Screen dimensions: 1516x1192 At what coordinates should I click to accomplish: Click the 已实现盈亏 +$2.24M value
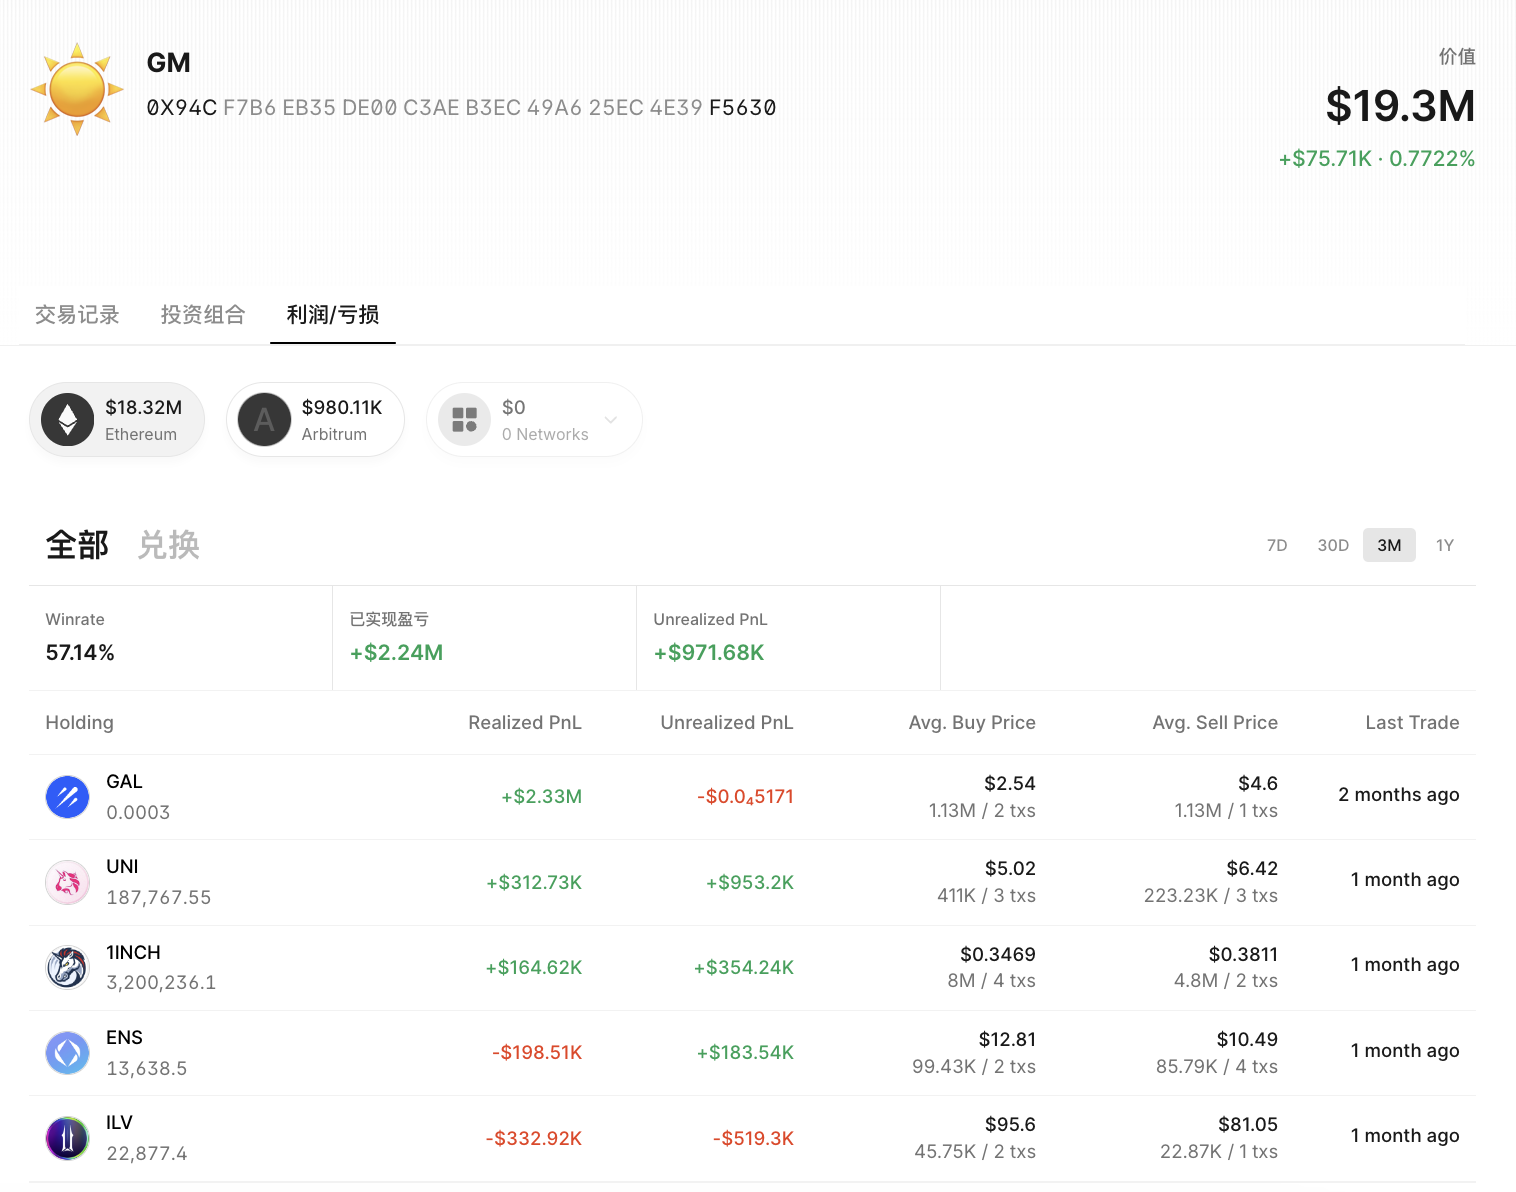pos(396,653)
